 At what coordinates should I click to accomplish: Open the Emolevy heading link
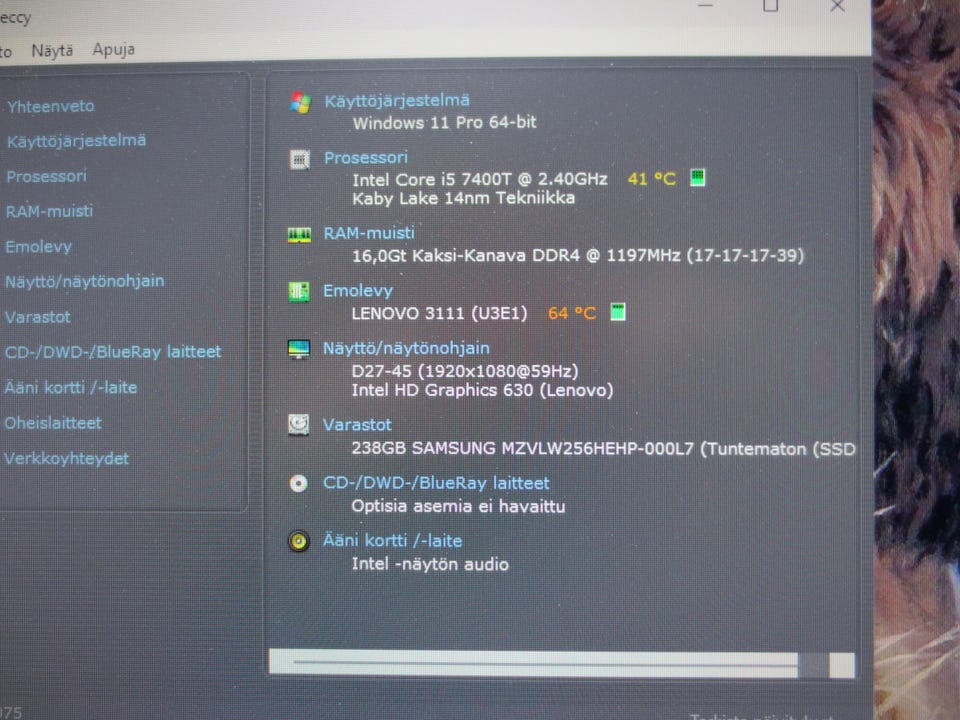(x=358, y=291)
